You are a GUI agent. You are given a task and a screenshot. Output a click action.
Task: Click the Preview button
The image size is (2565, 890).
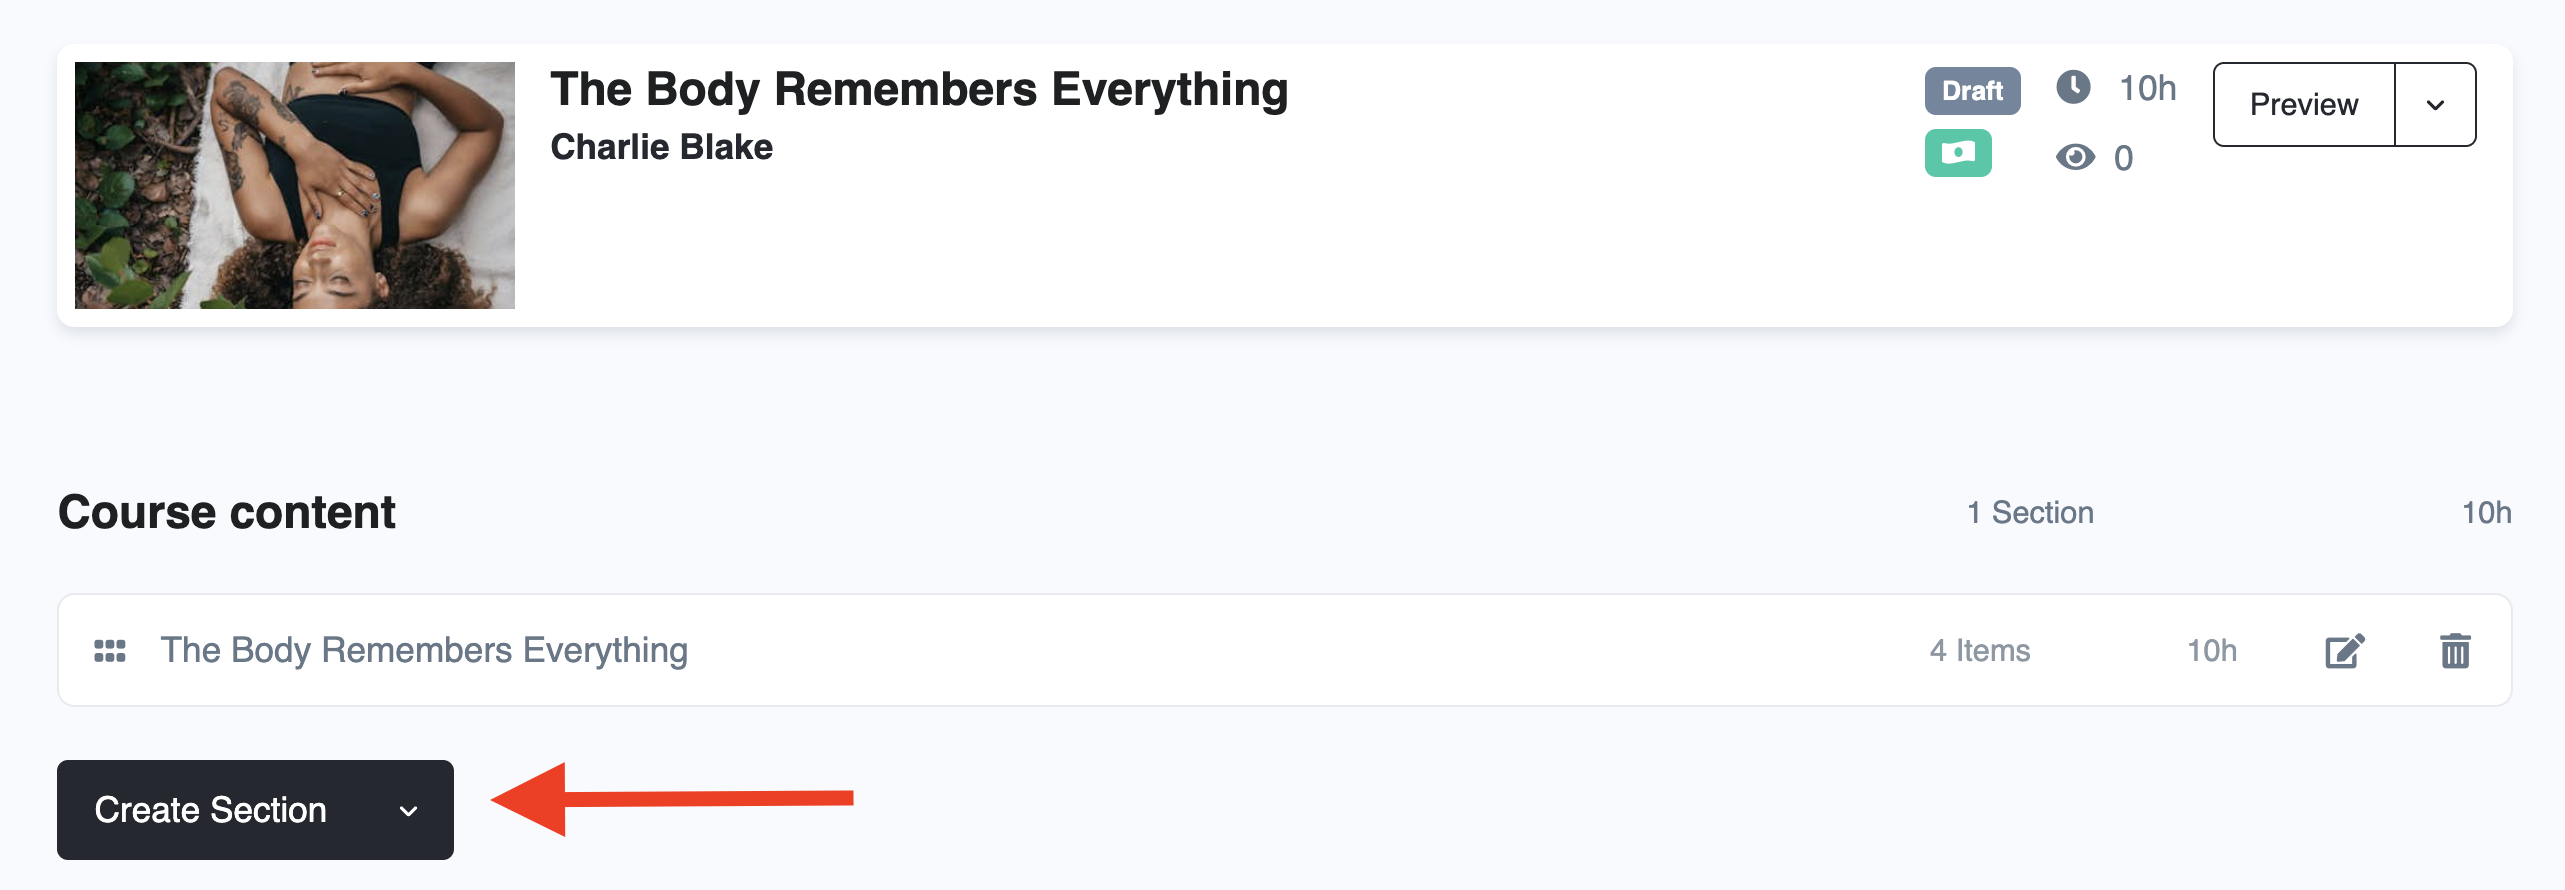click(x=2304, y=105)
